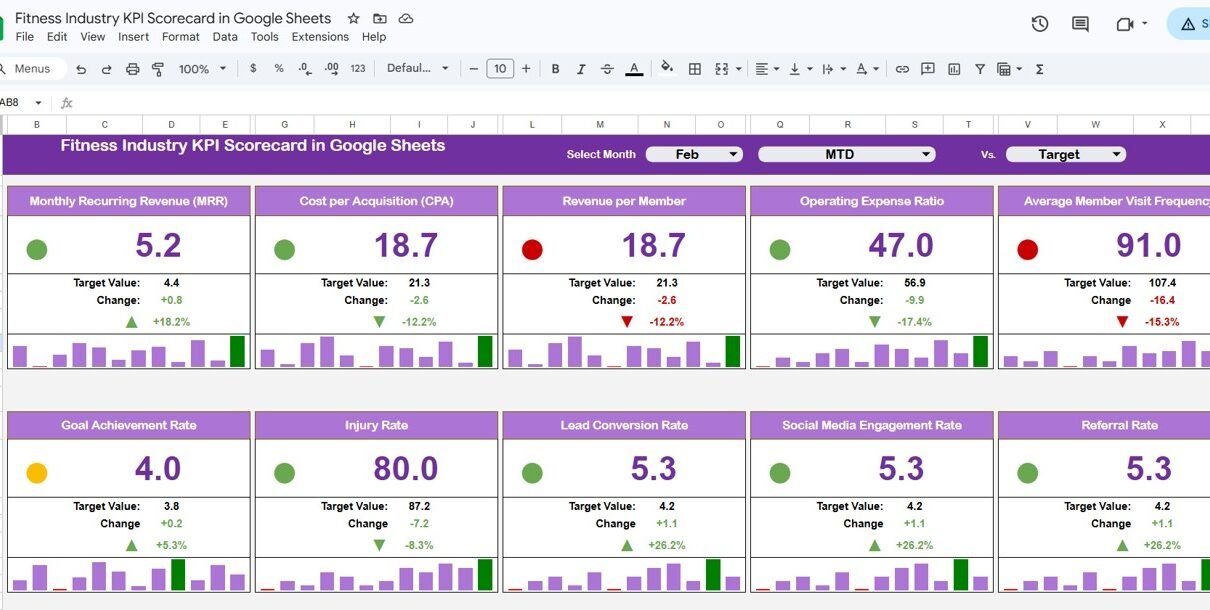The height and width of the screenshot is (610, 1210).
Task: Click the insert link icon
Action: point(902,69)
